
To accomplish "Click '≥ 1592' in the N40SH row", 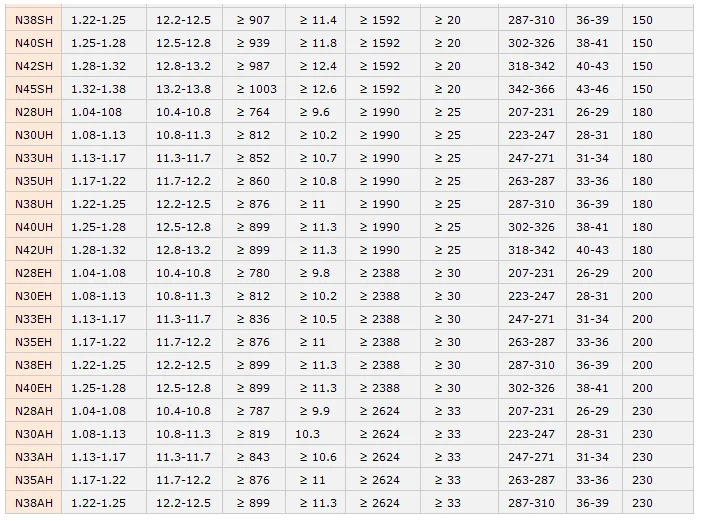I will click(383, 43).
